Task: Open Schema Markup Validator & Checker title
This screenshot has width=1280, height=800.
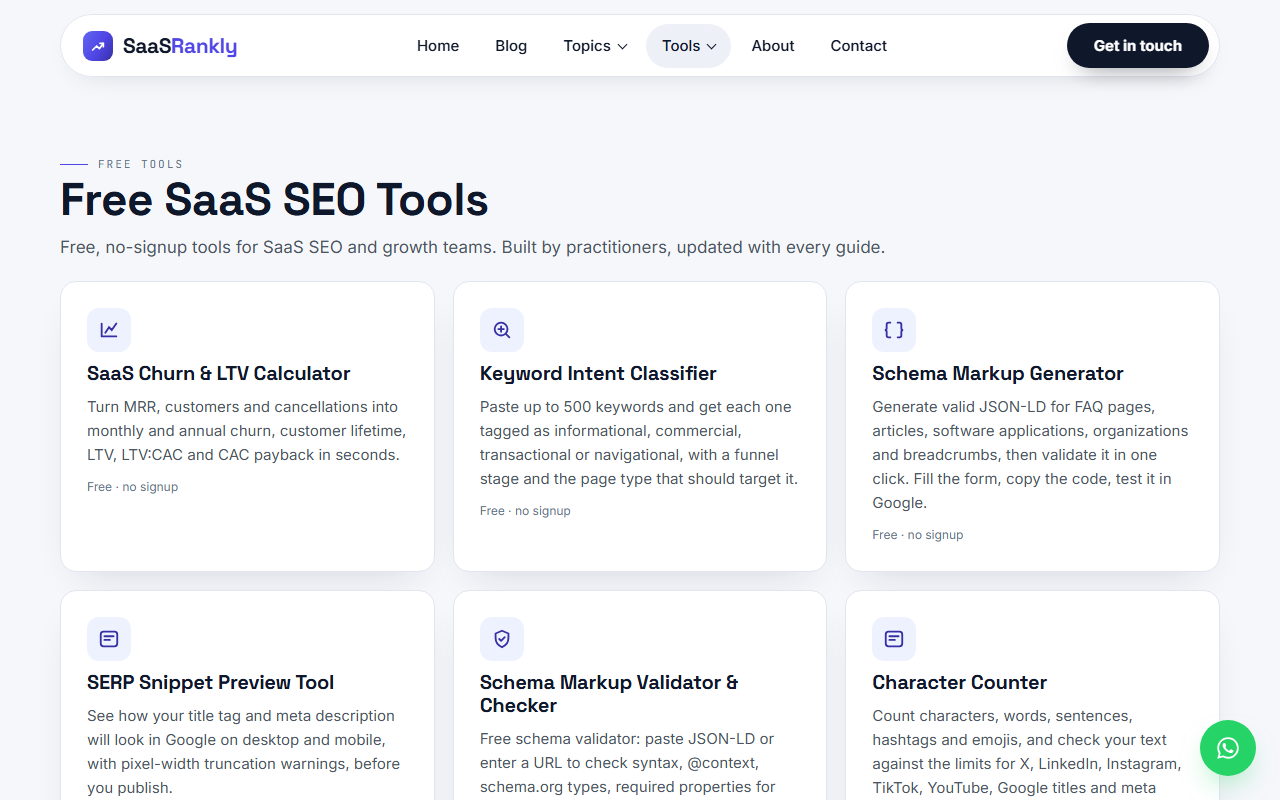Action: point(609,693)
